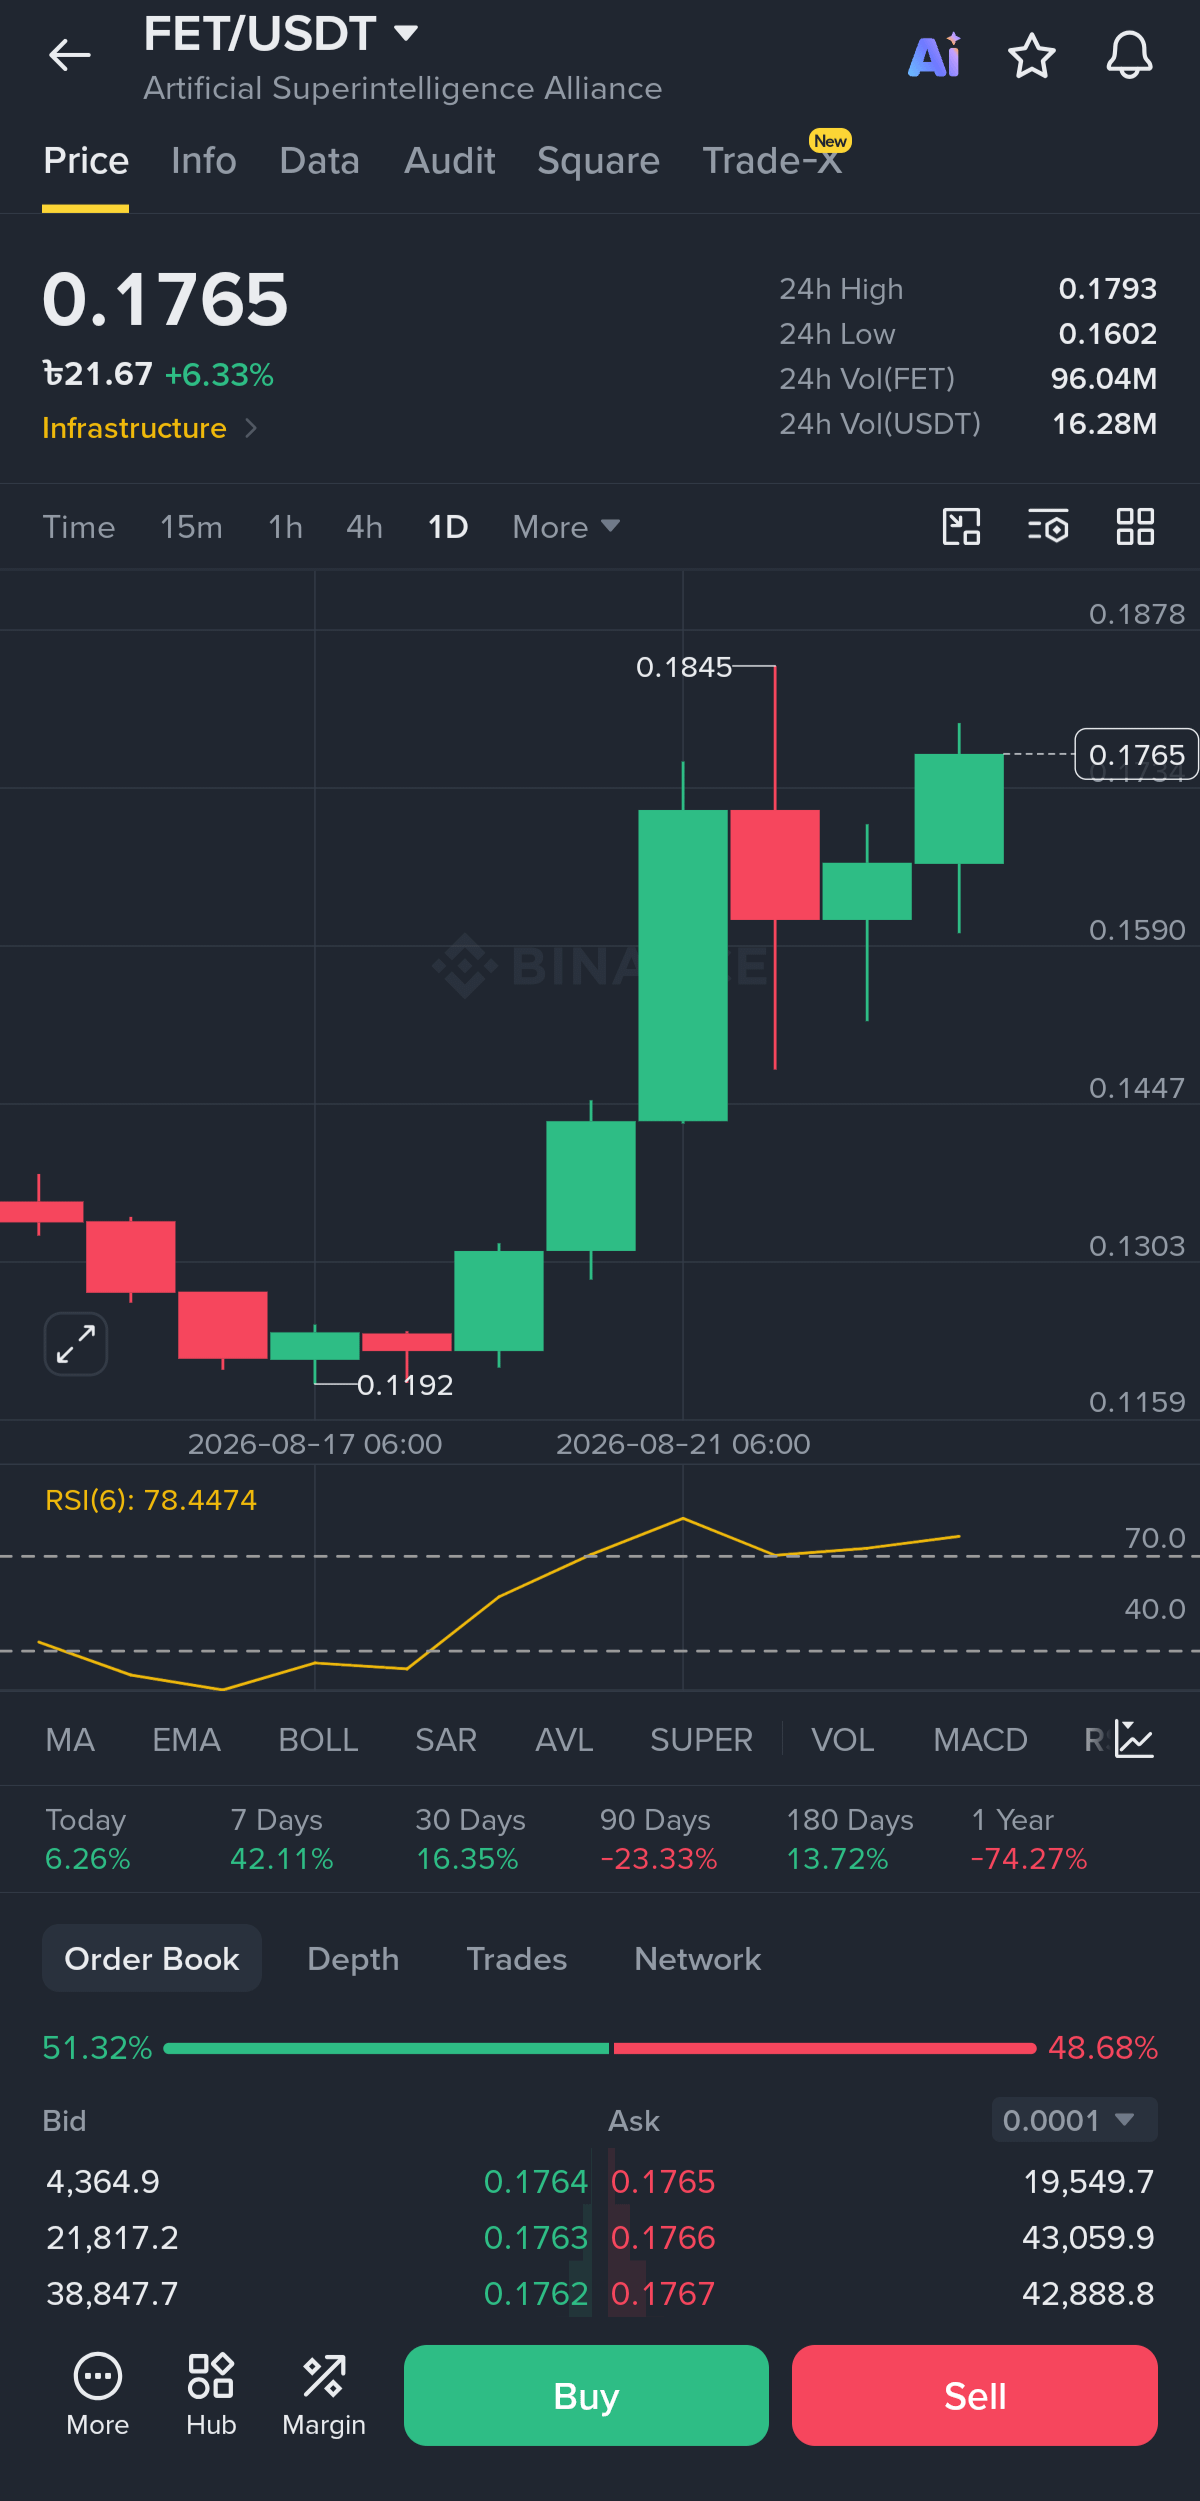Open the More menu icon at bottom

coord(98,2395)
